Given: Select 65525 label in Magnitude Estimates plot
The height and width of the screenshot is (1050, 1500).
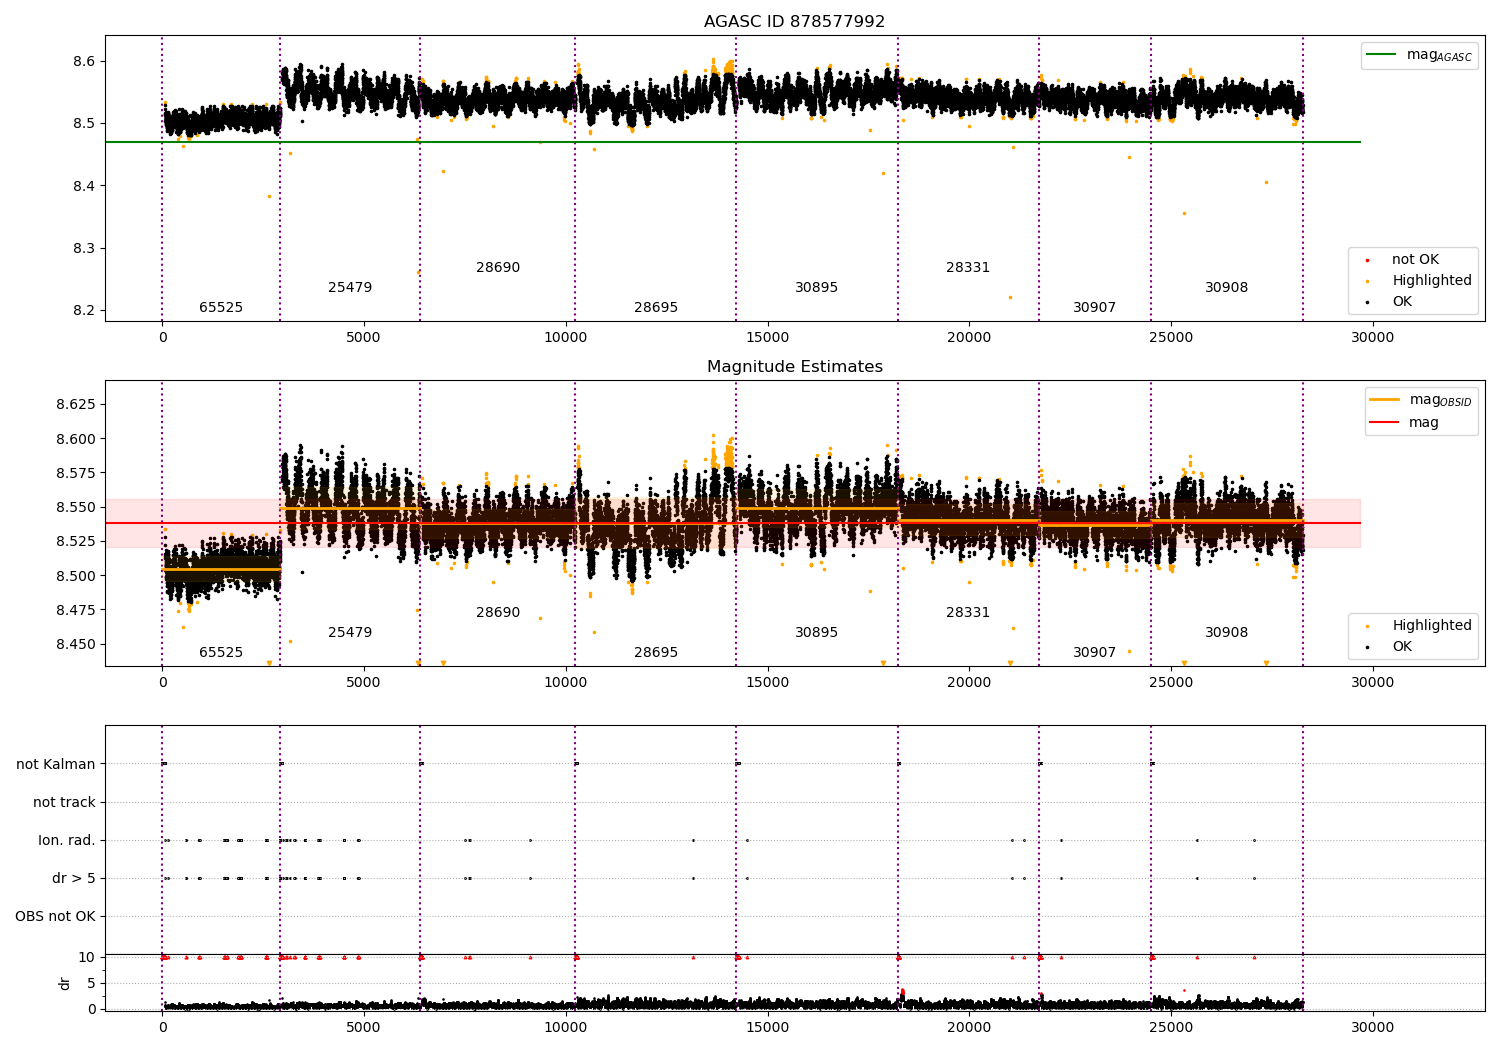Looking at the screenshot, I should [x=221, y=653].
